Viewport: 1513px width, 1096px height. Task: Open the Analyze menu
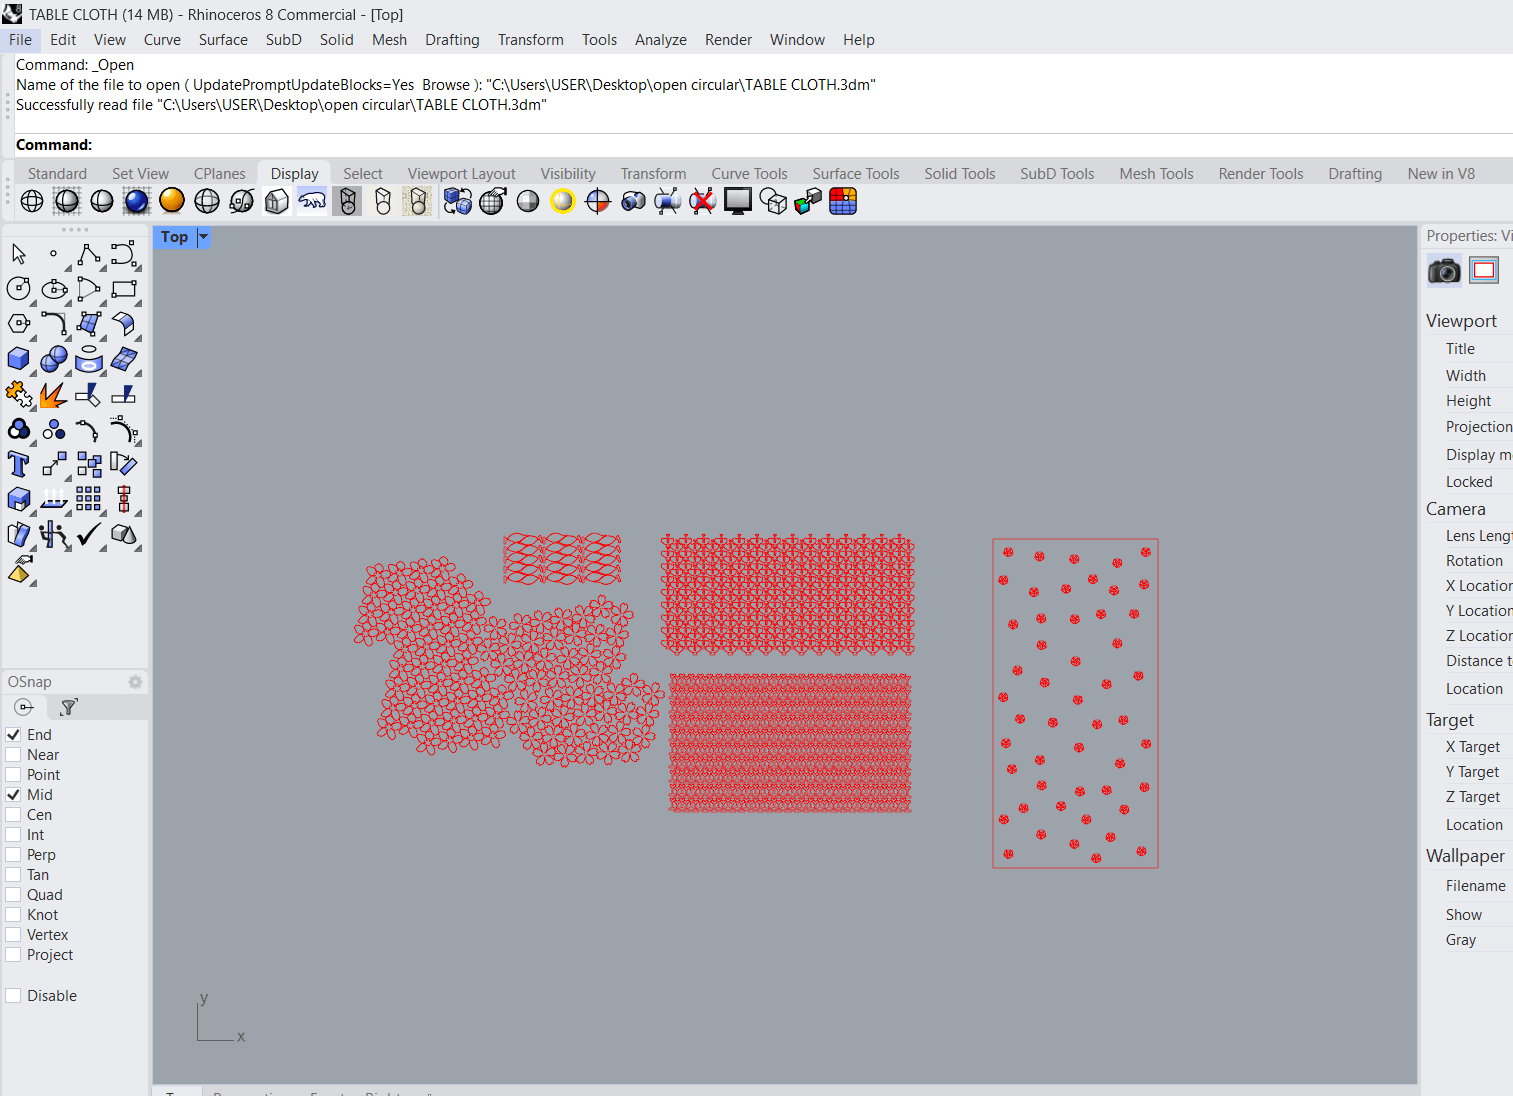[x=660, y=40]
